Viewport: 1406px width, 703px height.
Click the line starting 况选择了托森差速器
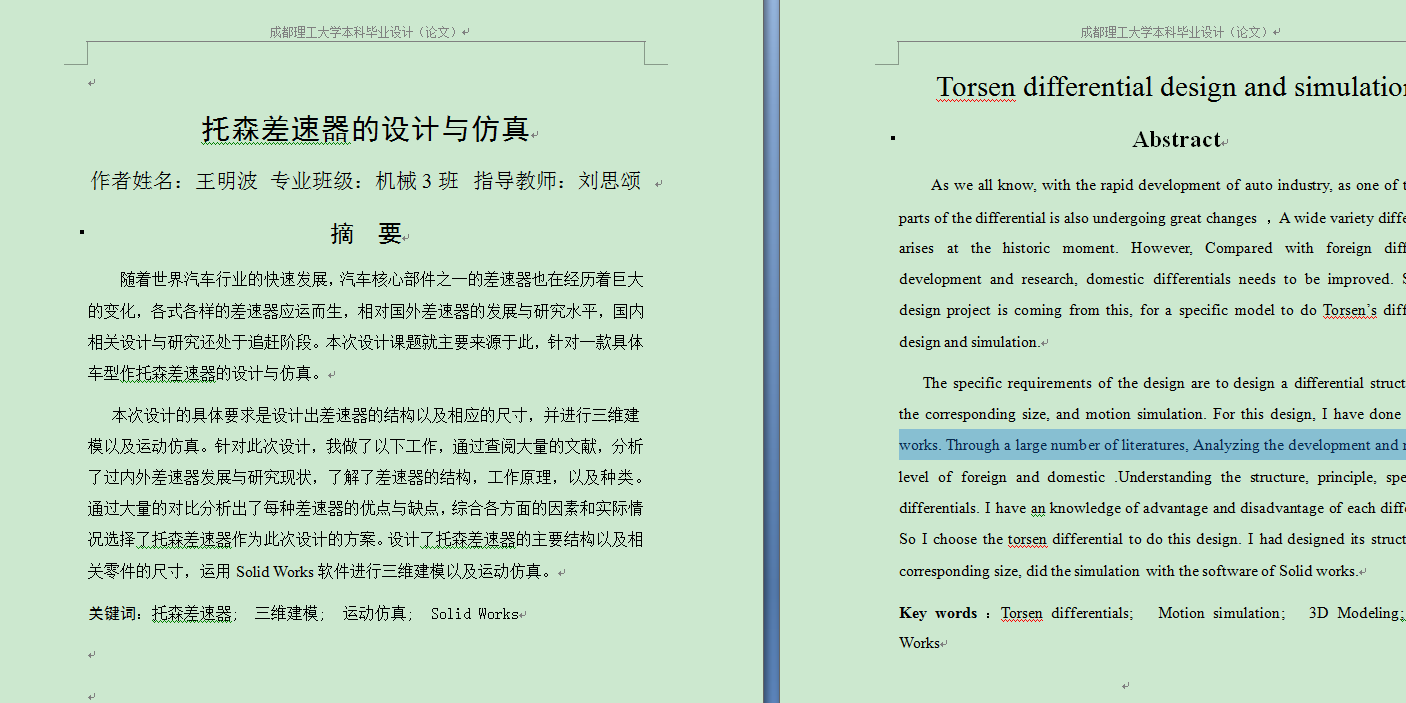(366, 539)
